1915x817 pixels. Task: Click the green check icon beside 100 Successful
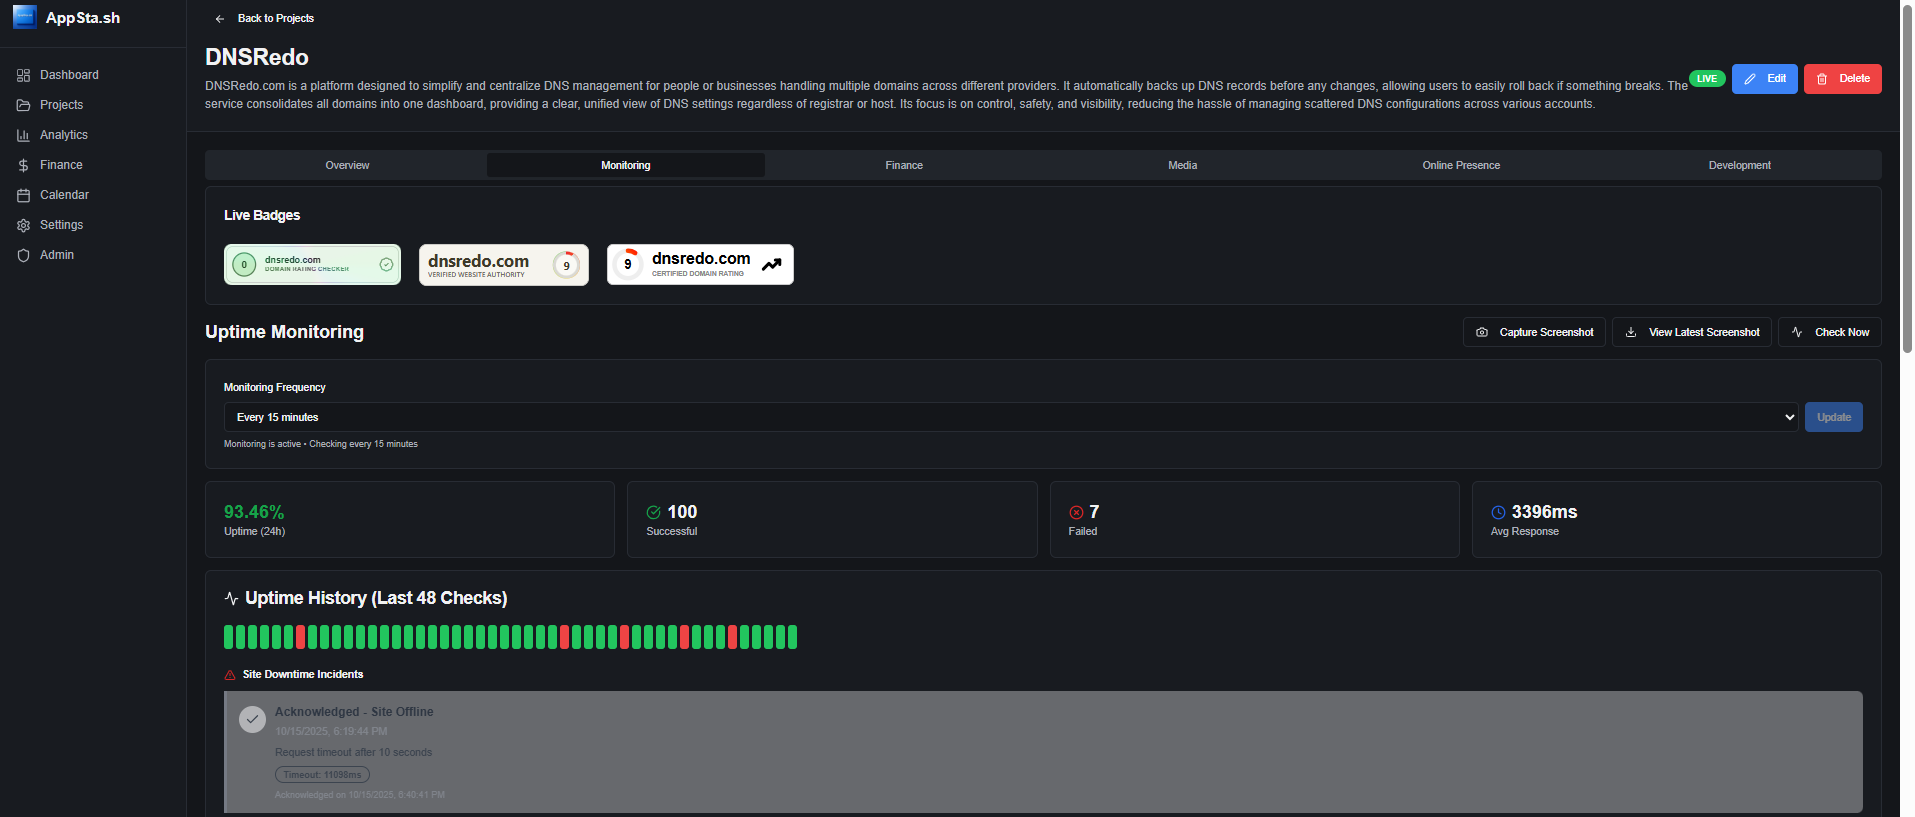(x=654, y=512)
